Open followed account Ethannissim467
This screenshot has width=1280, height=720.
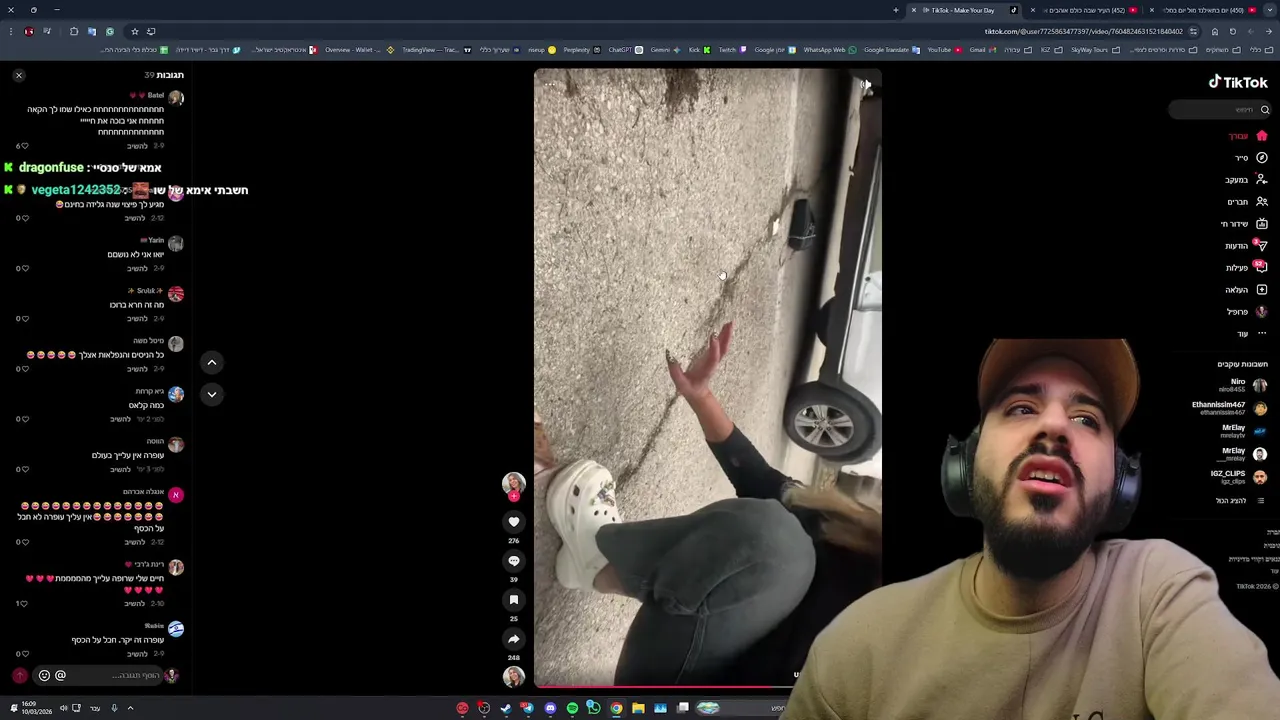tap(1229, 408)
